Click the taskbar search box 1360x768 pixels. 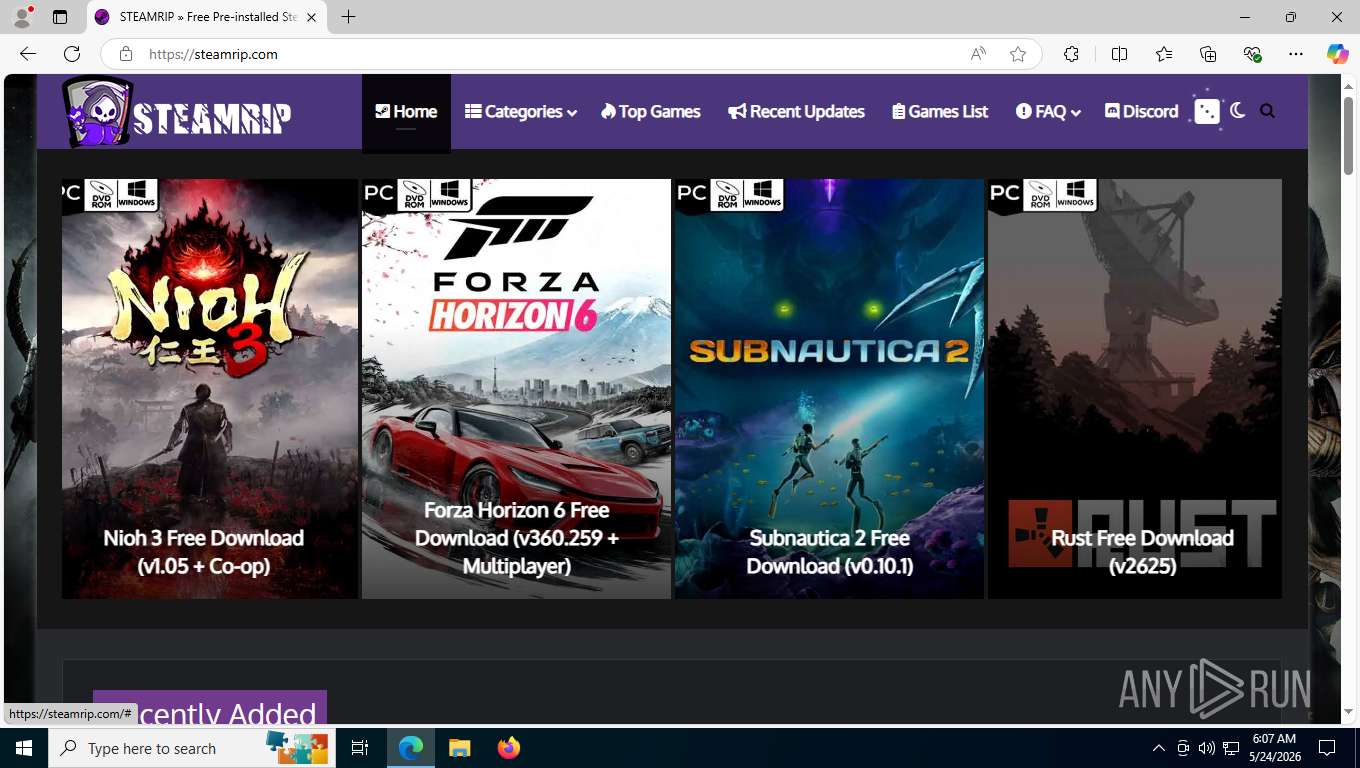pyautogui.click(x=190, y=748)
